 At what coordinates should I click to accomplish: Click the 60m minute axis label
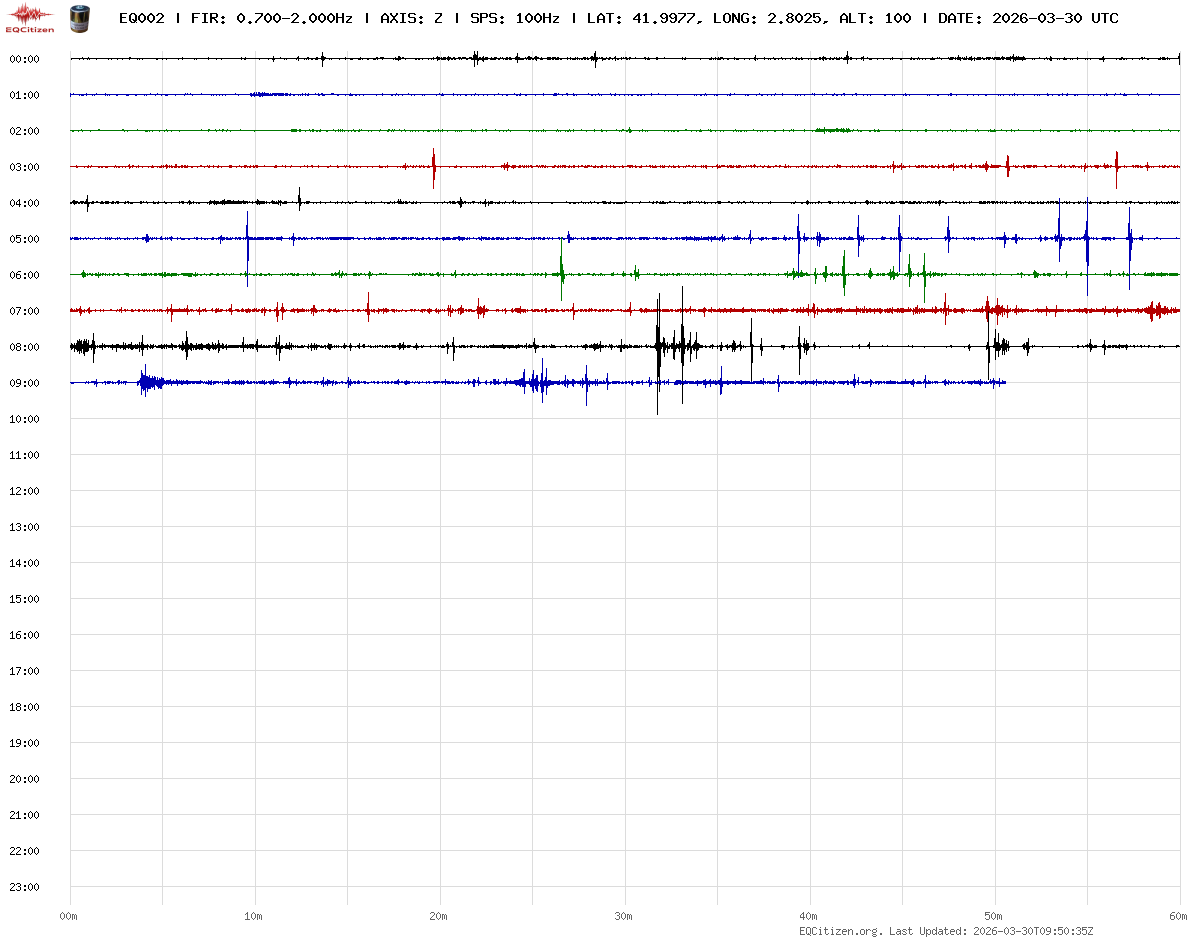(1178, 916)
